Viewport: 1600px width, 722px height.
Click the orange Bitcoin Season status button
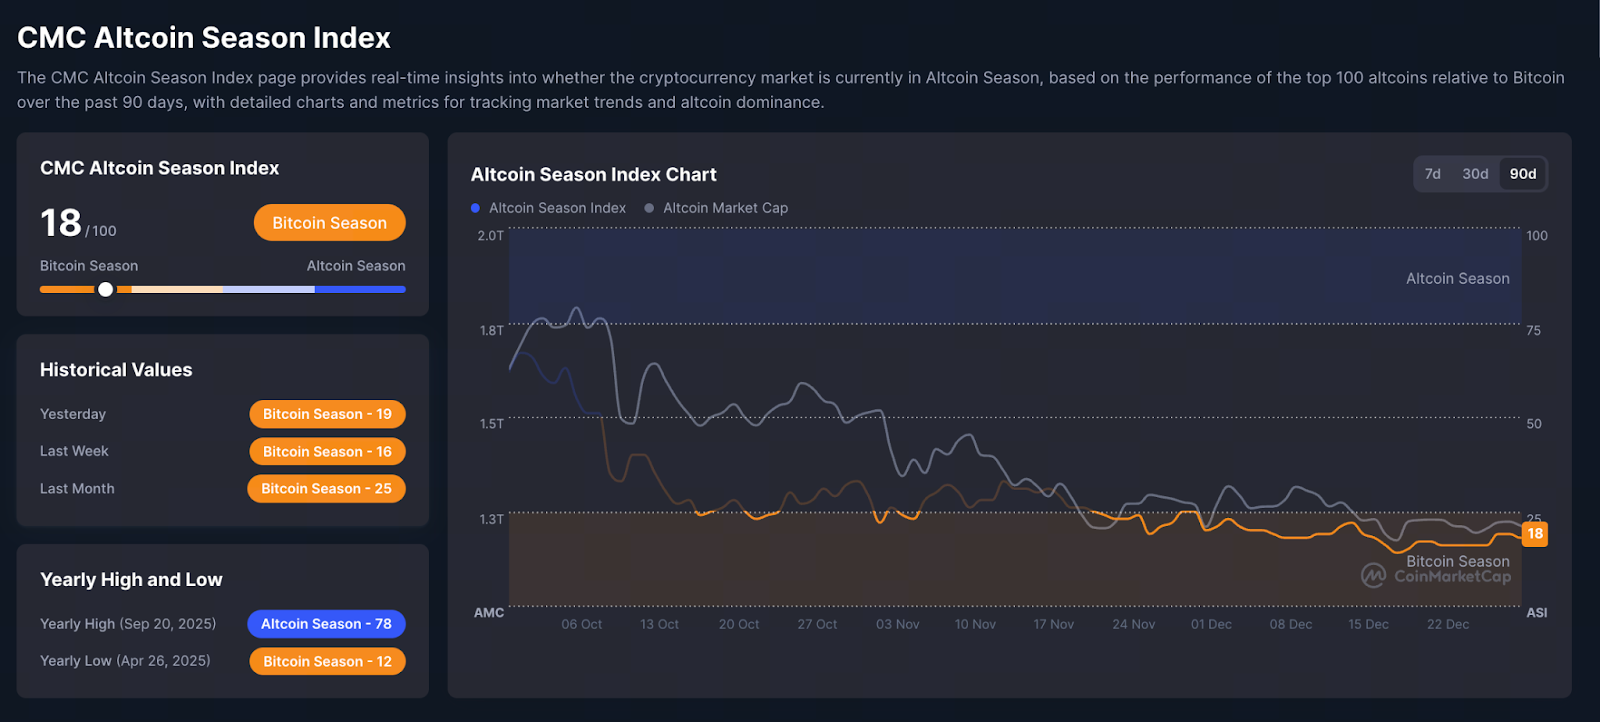(x=329, y=223)
